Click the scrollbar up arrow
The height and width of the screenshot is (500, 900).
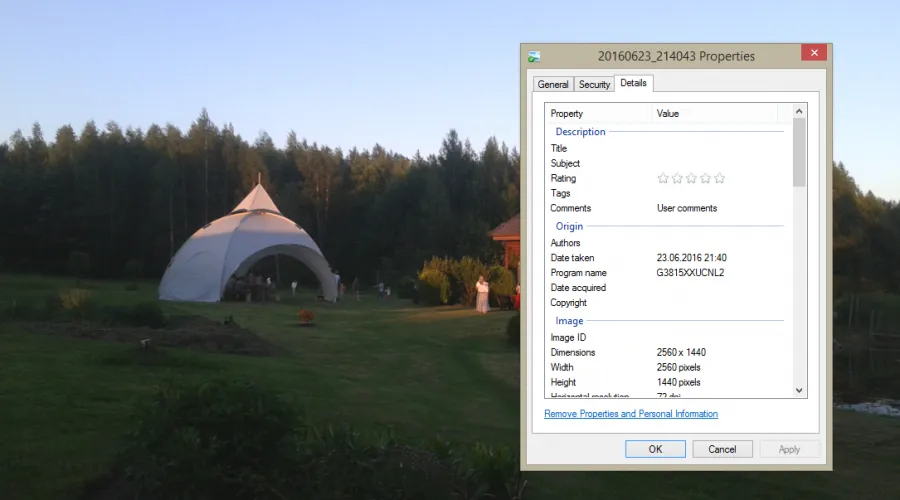point(799,111)
